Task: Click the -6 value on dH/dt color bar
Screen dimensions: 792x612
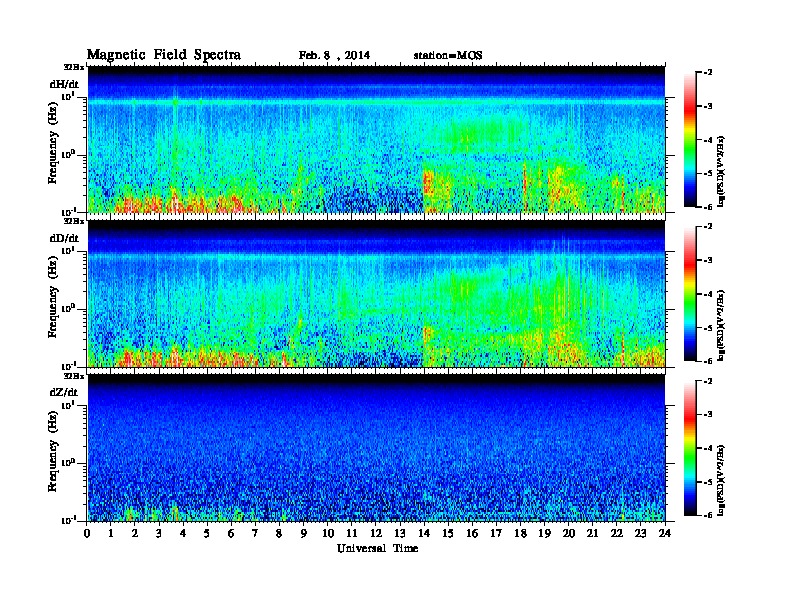Action: [x=708, y=207]
